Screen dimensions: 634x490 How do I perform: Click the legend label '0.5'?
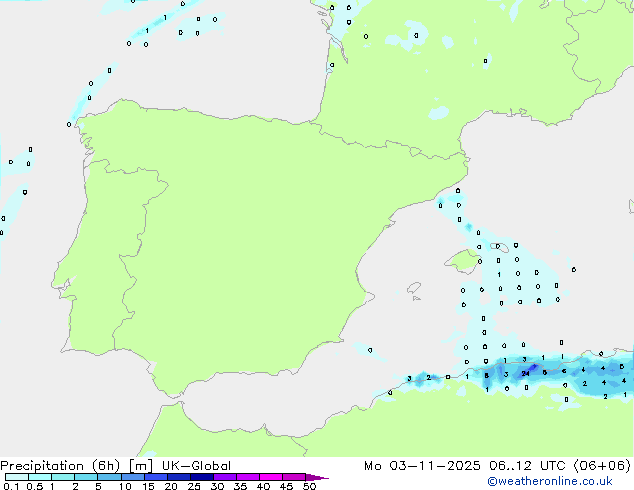point(35,486)
